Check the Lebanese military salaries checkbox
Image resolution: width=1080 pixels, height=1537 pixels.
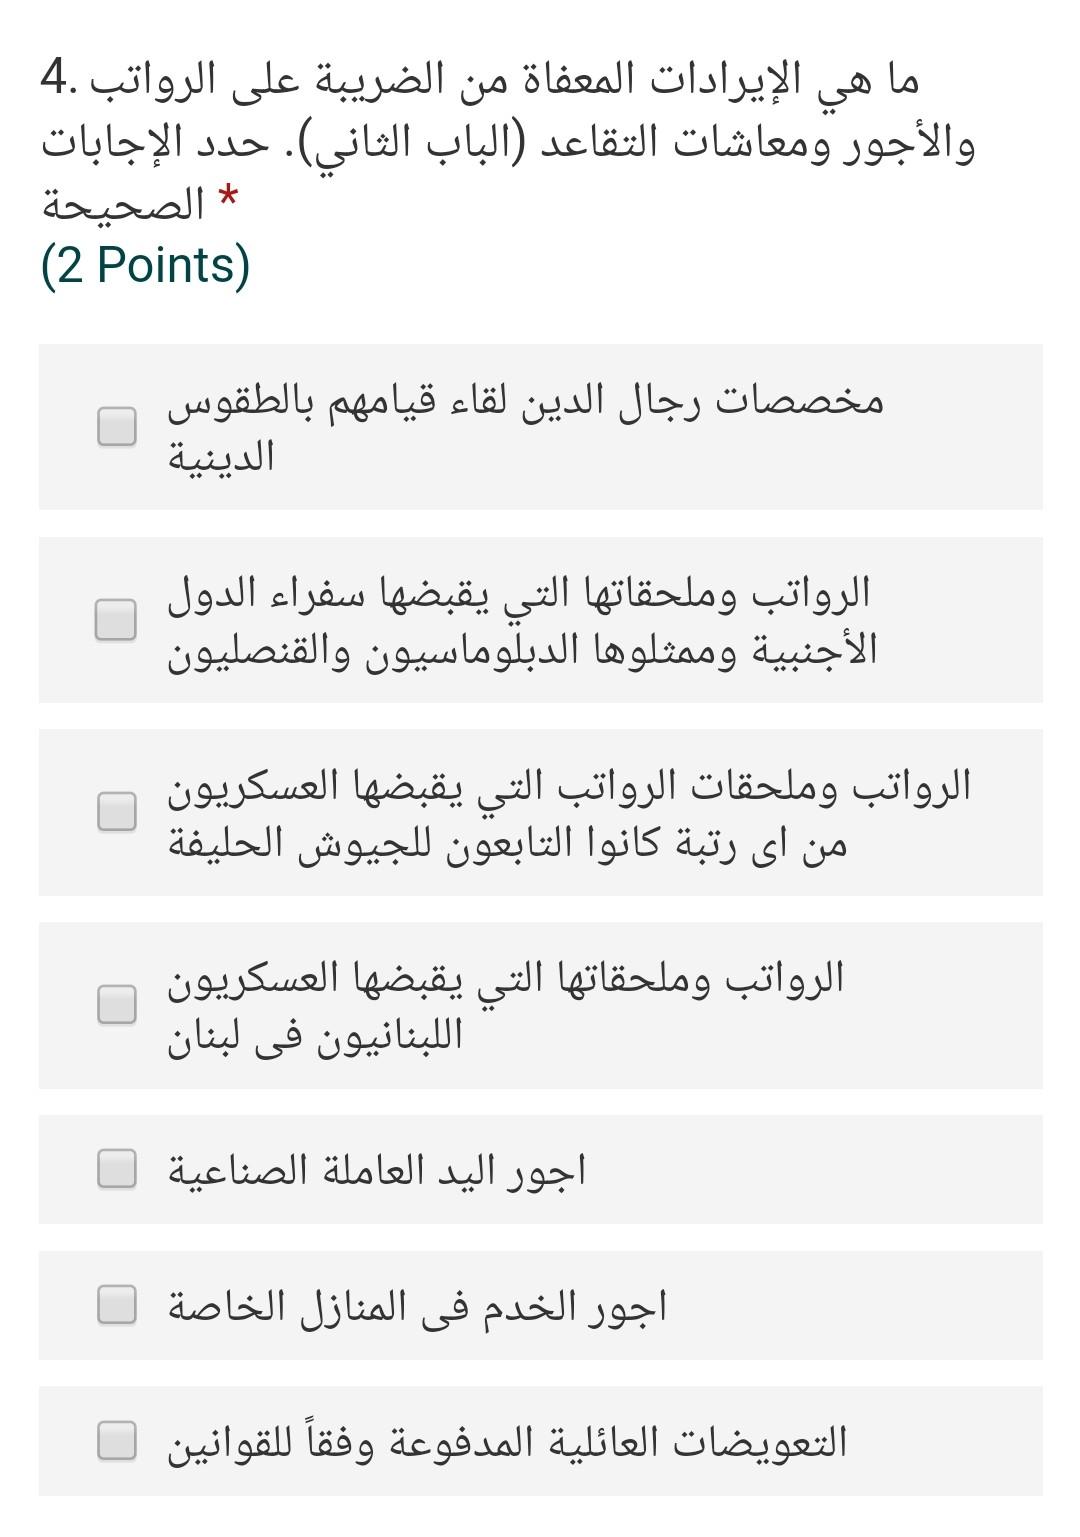(x=116, y=1003)
